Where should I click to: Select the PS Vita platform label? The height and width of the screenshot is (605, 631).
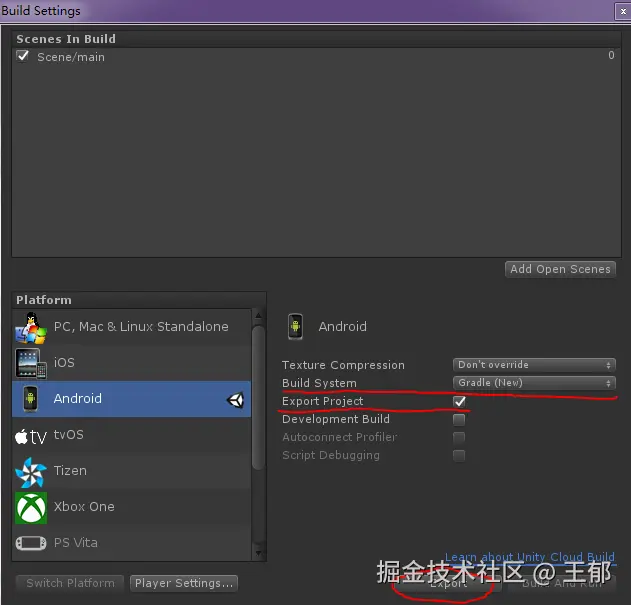(x=76, y=543)
